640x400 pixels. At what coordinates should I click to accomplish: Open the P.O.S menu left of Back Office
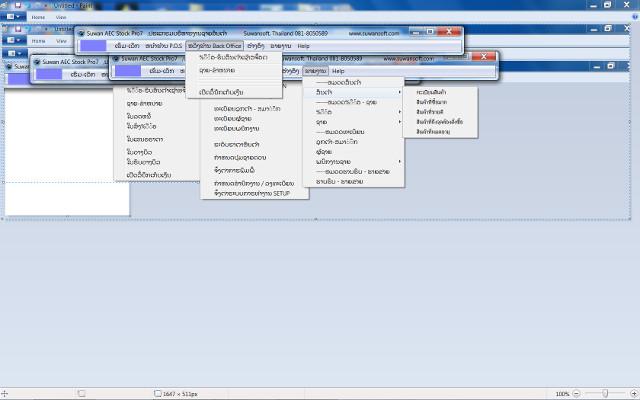163,46
